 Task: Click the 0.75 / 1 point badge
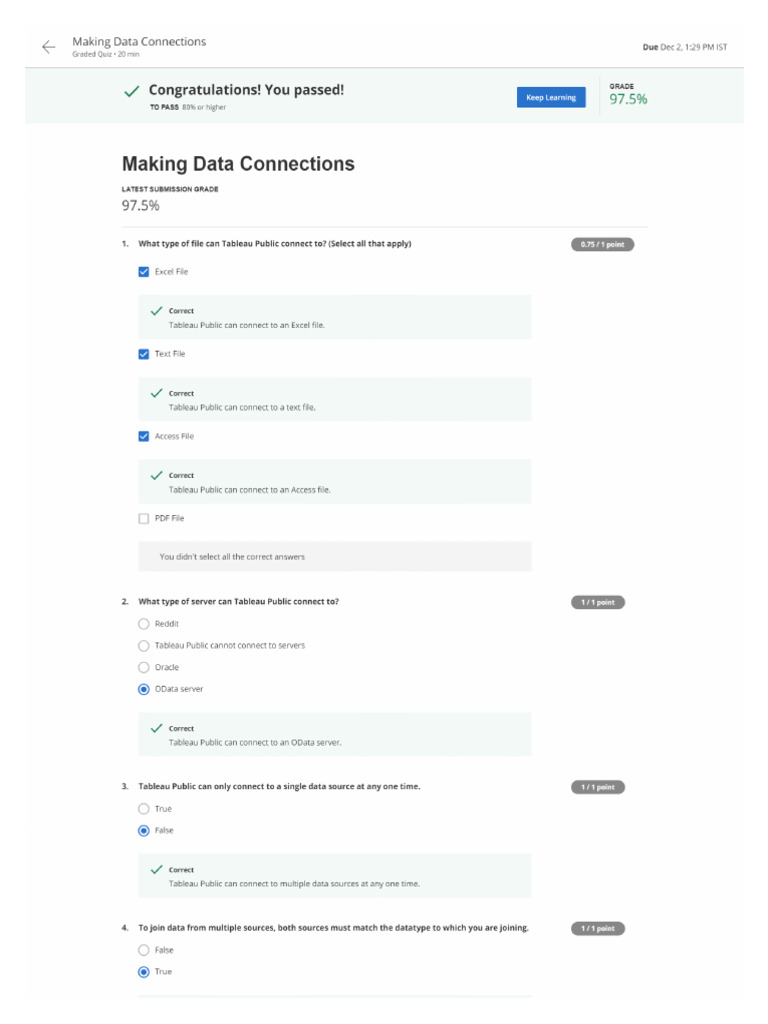pyautogui.click(x=602, y=244)
